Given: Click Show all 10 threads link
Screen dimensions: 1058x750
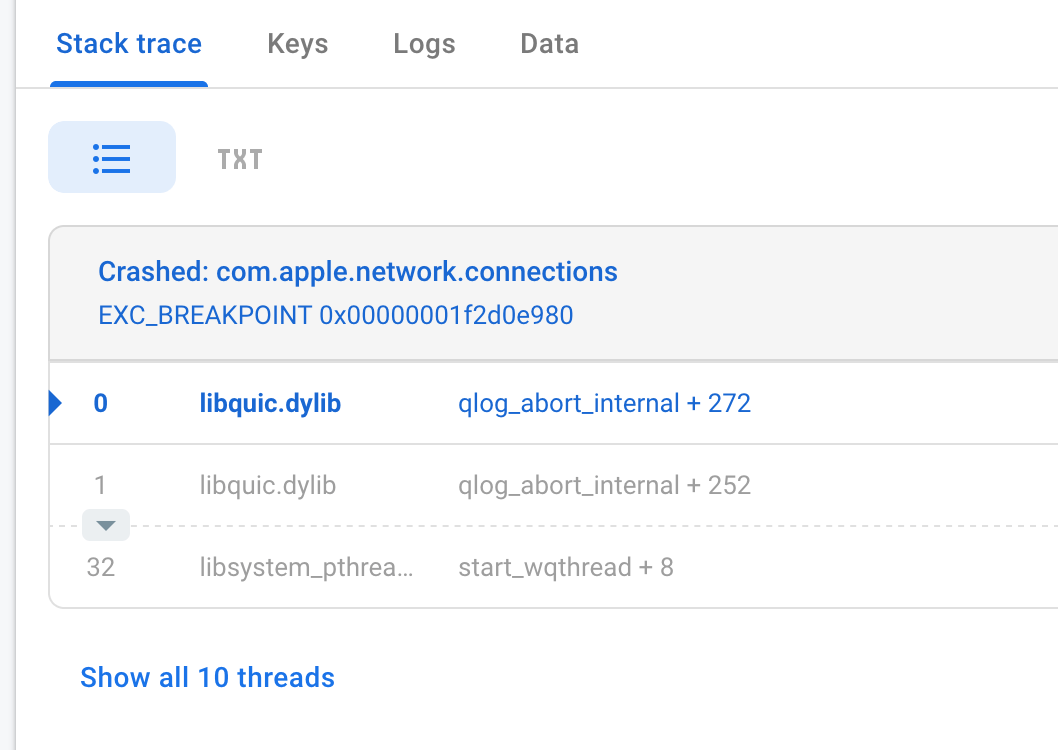Looking at the screenshot, I should click(x=207, y=678).
